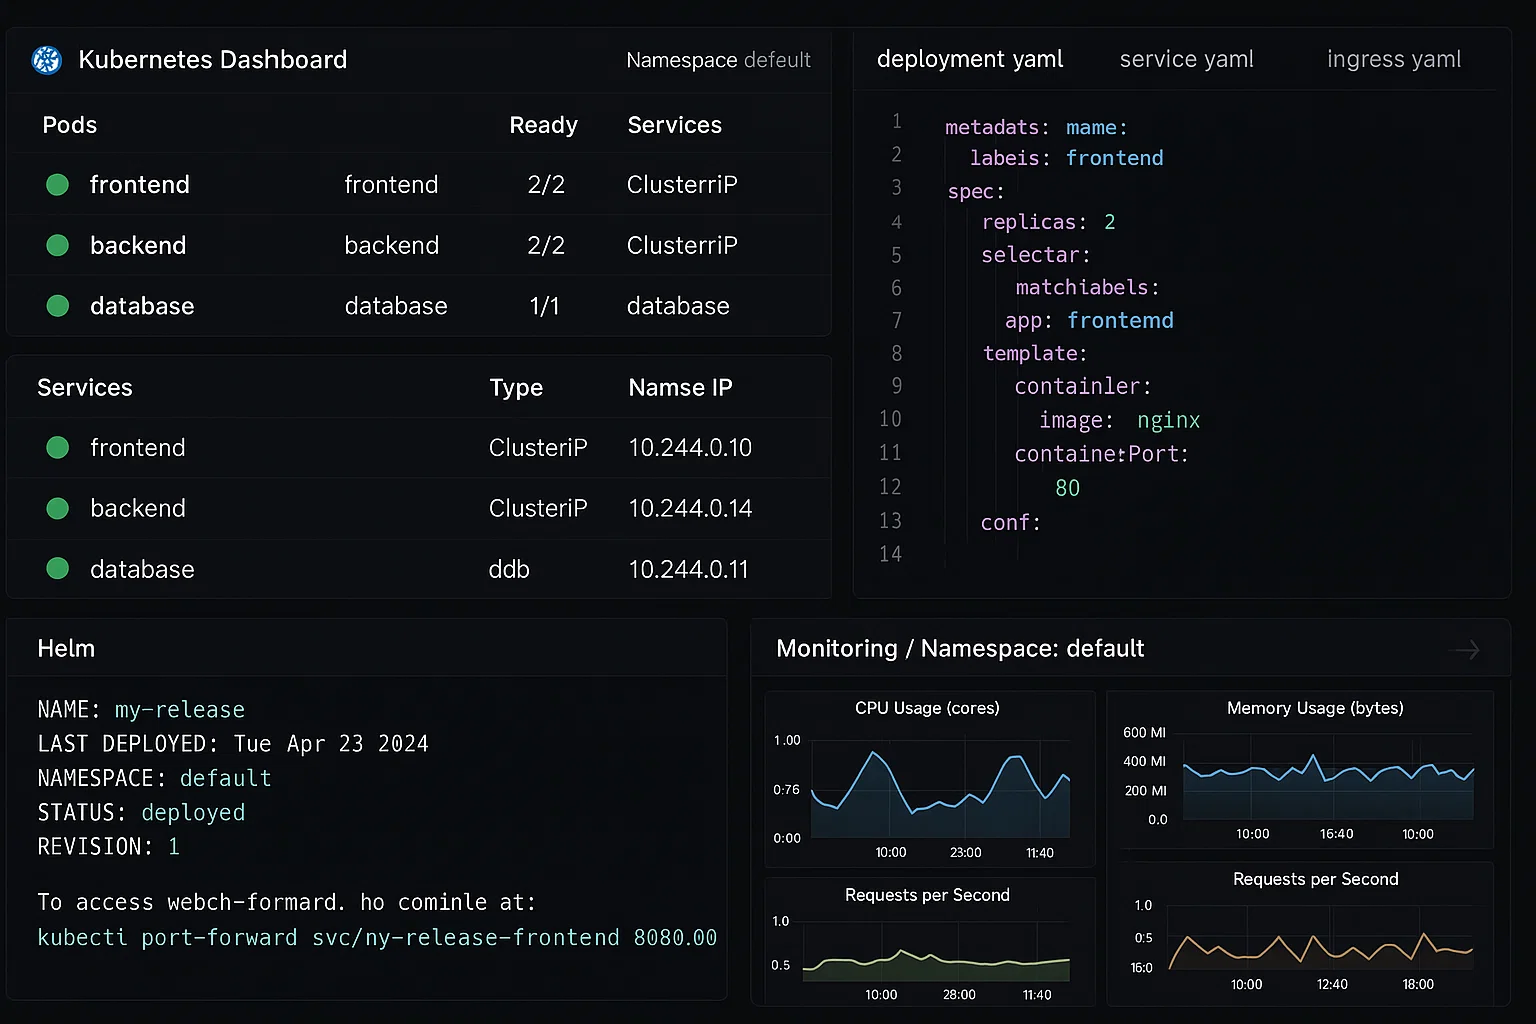The width and height of the screenshot is (1536, 1024).
Task: Click line number 14 in the yaml editor
Action: (x=890, y=554)
